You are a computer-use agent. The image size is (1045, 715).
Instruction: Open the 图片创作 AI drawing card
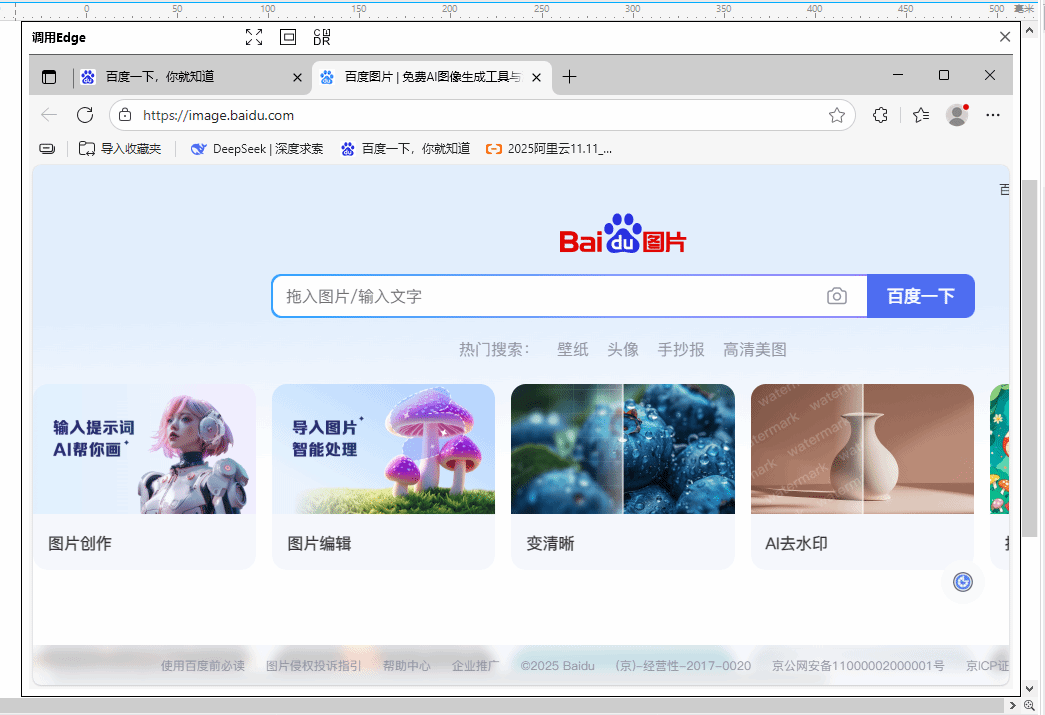144,476
